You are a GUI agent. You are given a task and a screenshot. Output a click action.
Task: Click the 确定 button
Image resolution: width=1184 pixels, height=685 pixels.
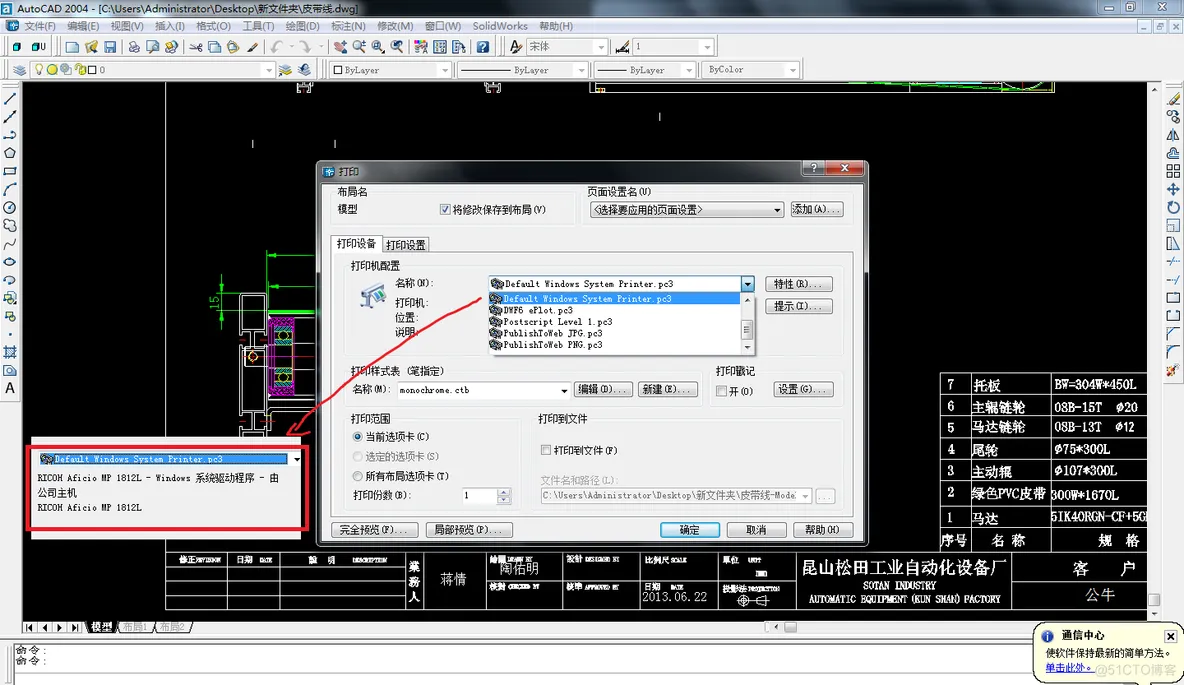click(689, 529)
